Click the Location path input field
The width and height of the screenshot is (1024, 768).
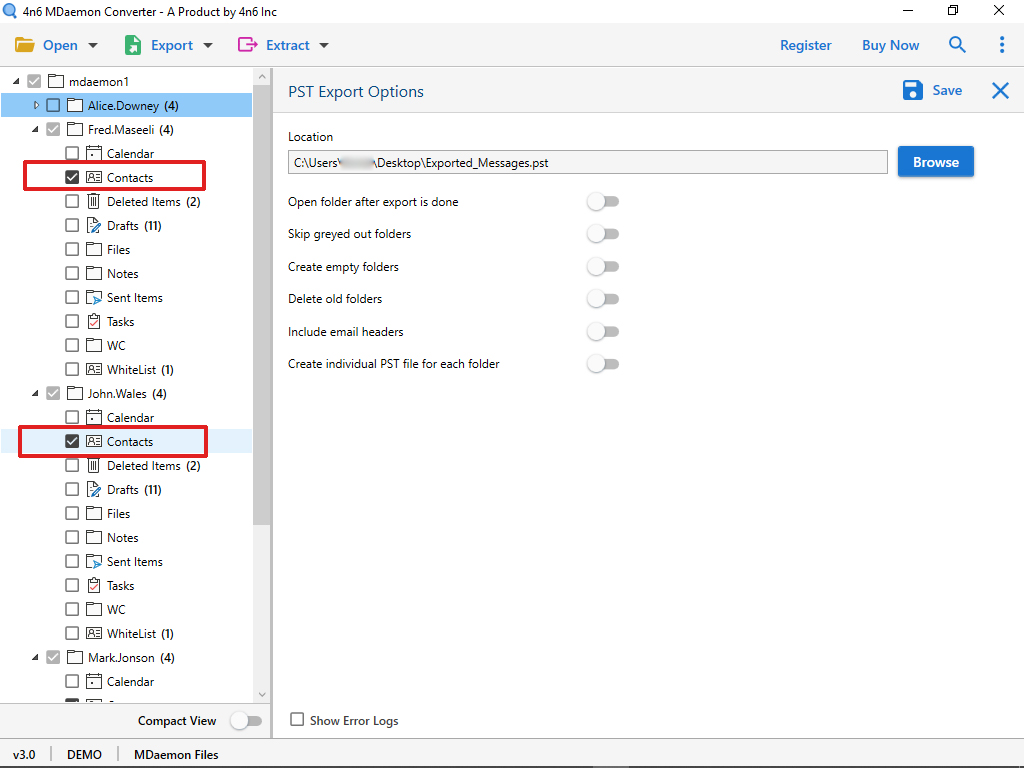click(587, 162)
